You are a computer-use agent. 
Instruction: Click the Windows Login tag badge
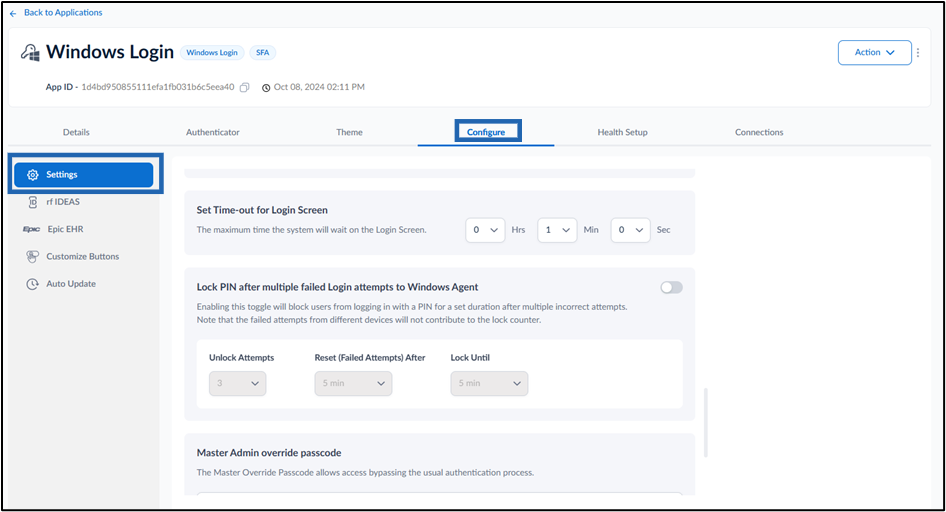pyautogui.click(x=212, y=52)
